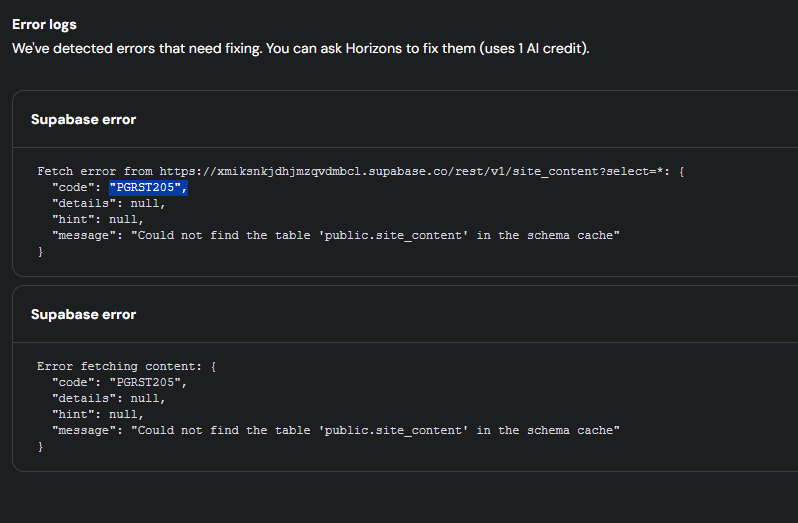
Task: Select the first Supabase error card header
Action: click(83, 119)
